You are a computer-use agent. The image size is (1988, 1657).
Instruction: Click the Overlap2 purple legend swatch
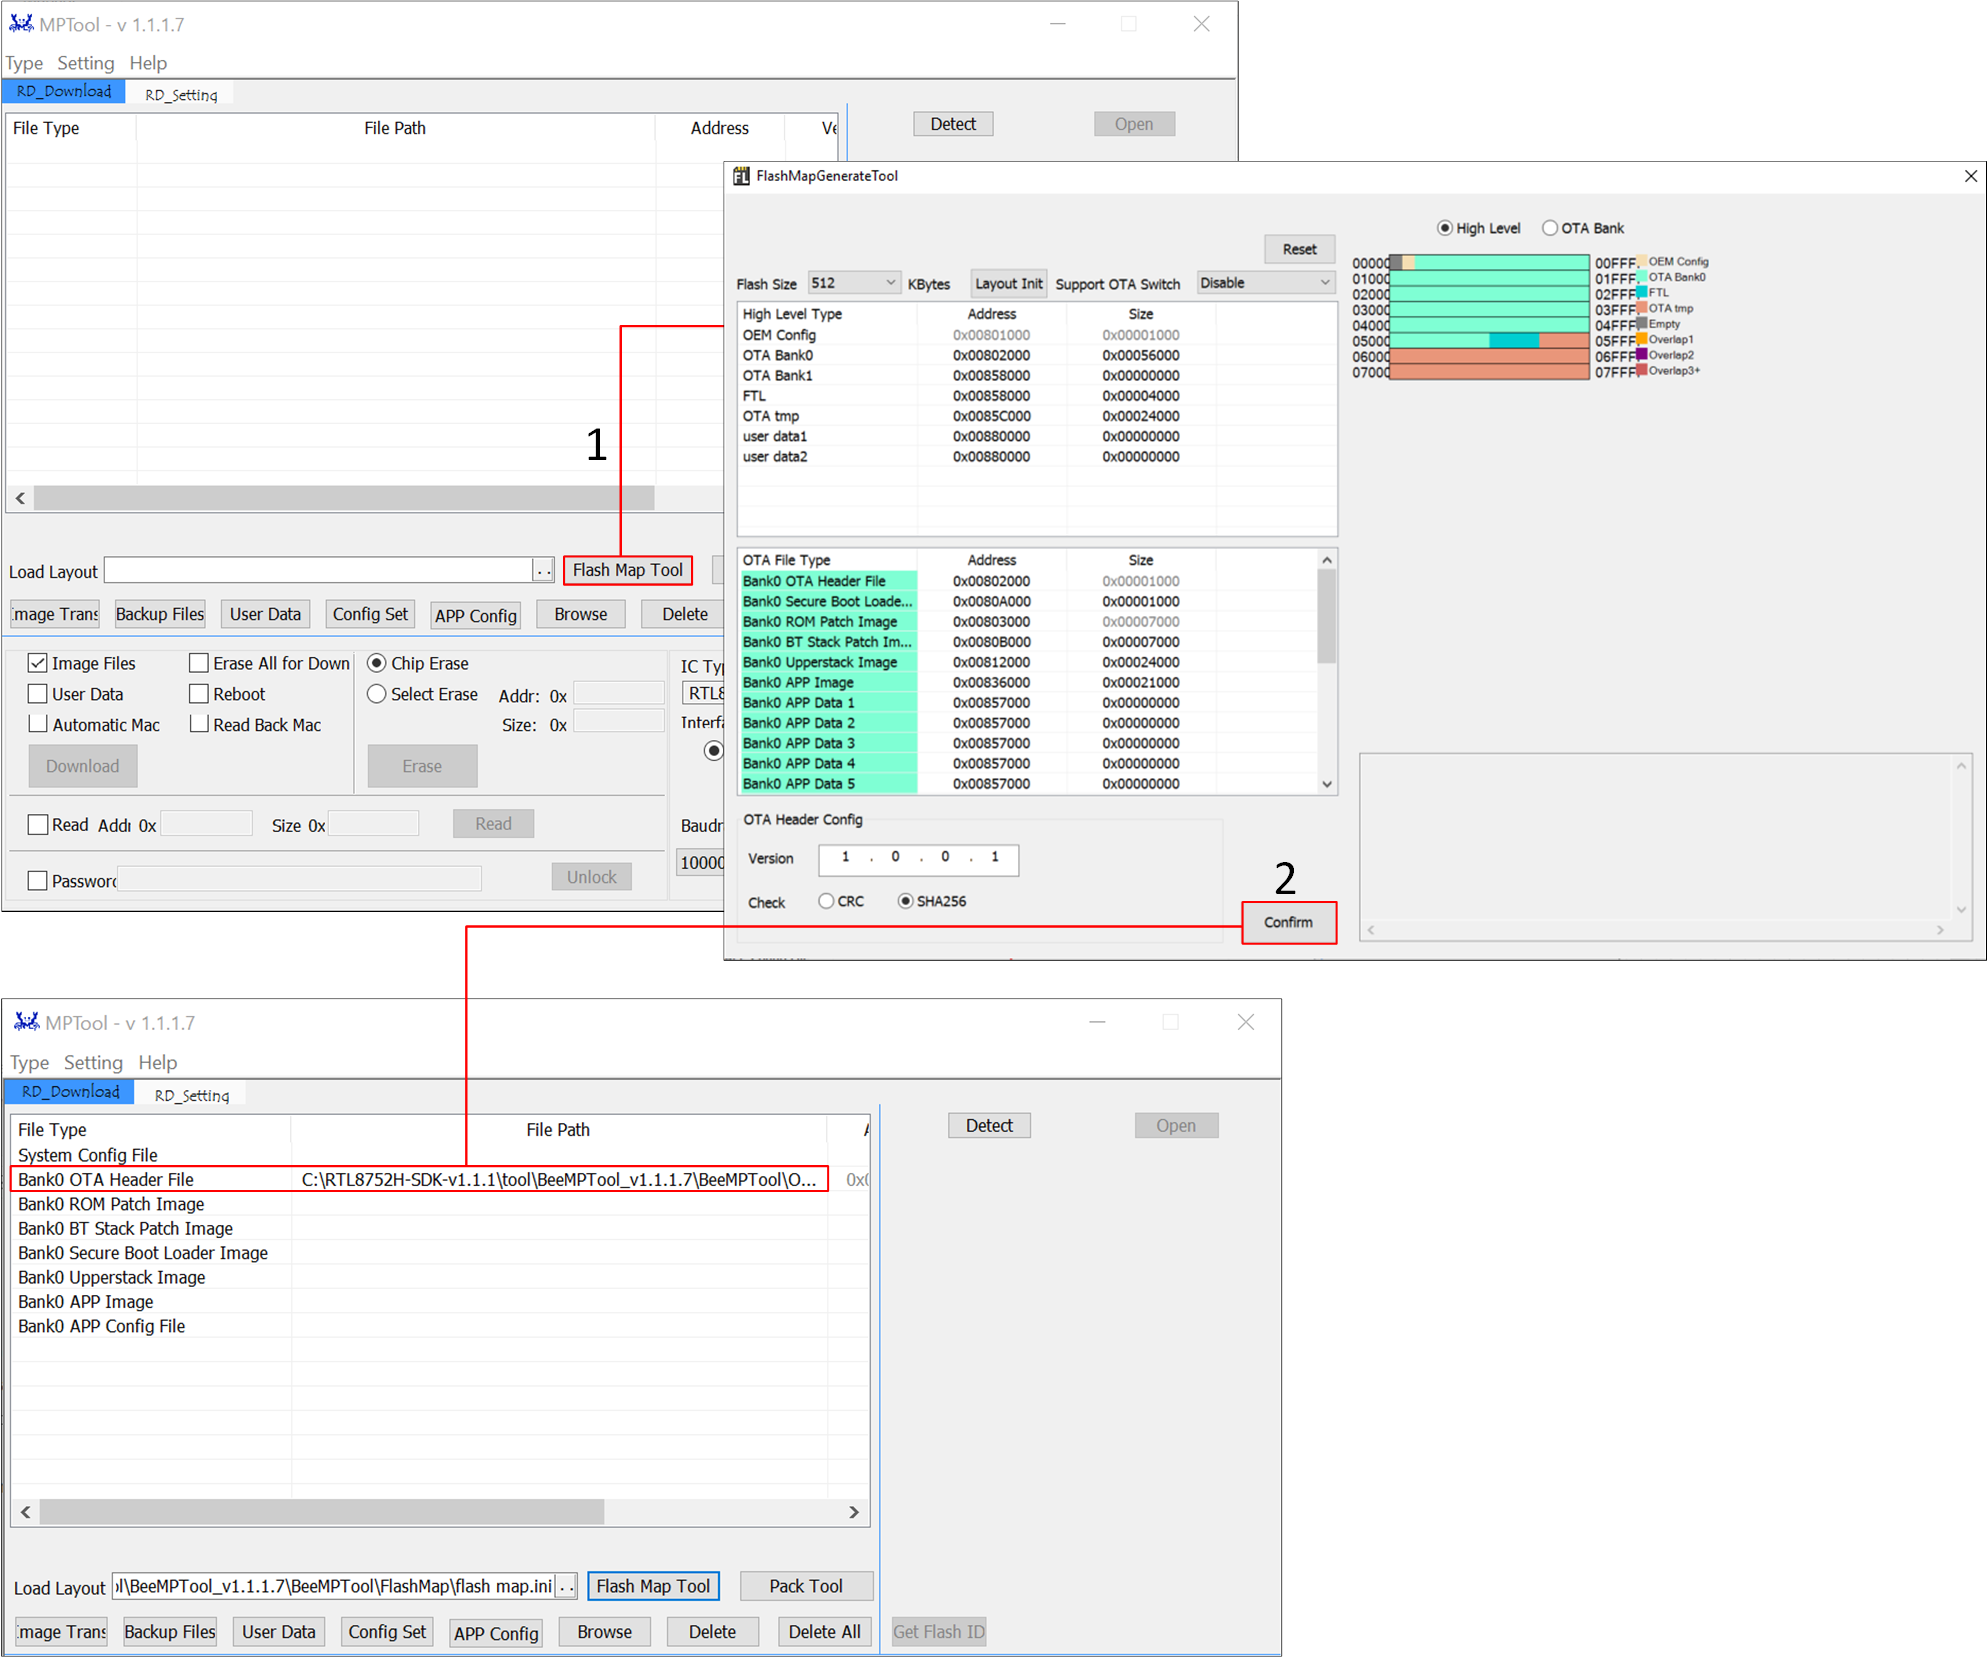pos(1642,355)
